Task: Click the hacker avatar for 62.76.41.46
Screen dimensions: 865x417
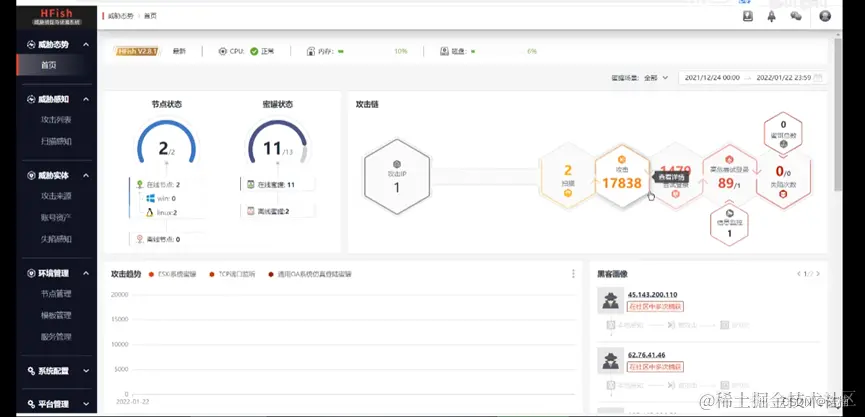Action: pyautogui.click(x=611, y=361)
